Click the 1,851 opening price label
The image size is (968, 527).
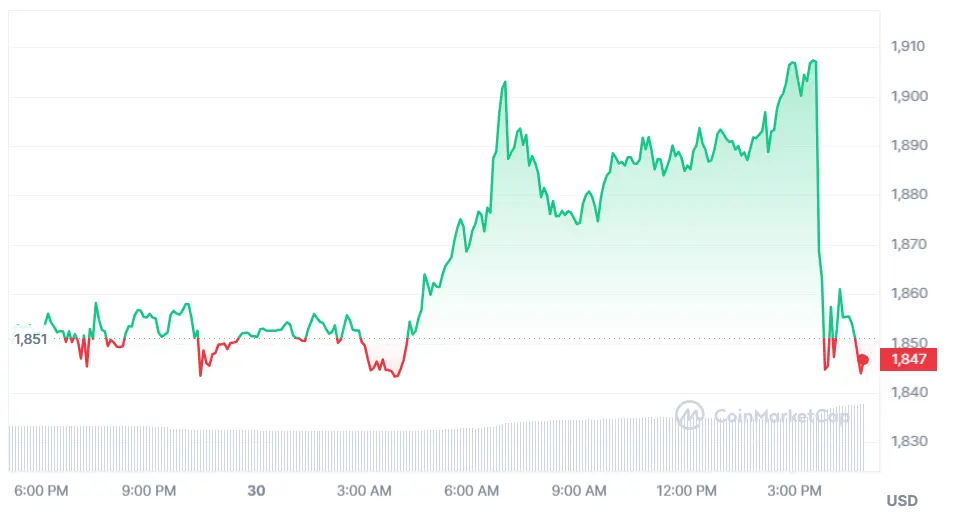[29, 339]
